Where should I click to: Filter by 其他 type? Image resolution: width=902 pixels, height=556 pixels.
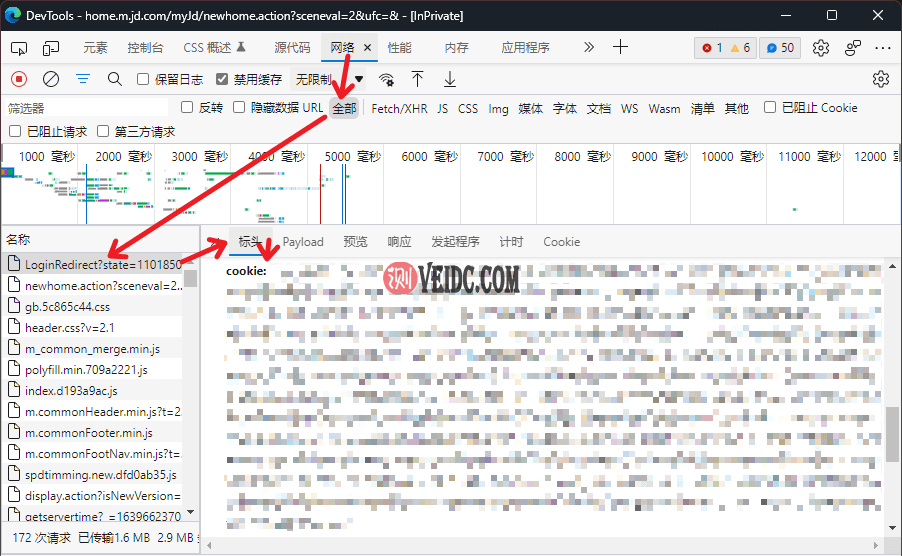point(736,108)
